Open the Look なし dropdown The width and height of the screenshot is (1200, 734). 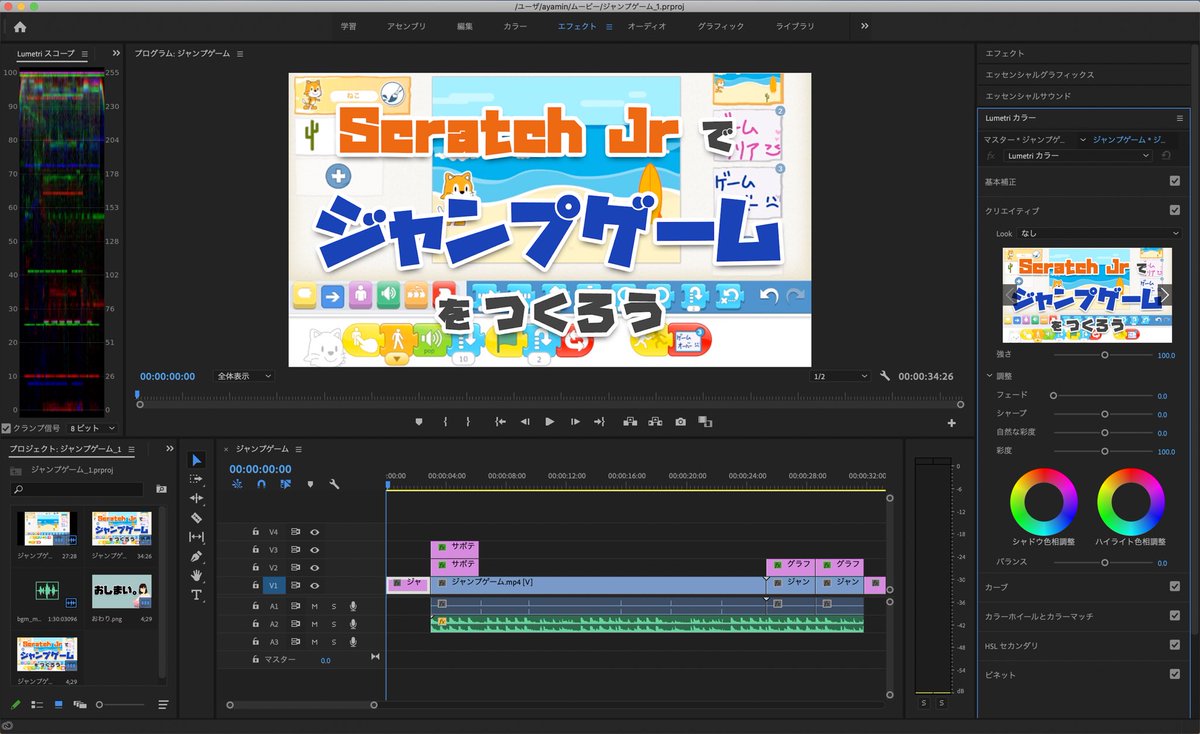click(1100, 233)
